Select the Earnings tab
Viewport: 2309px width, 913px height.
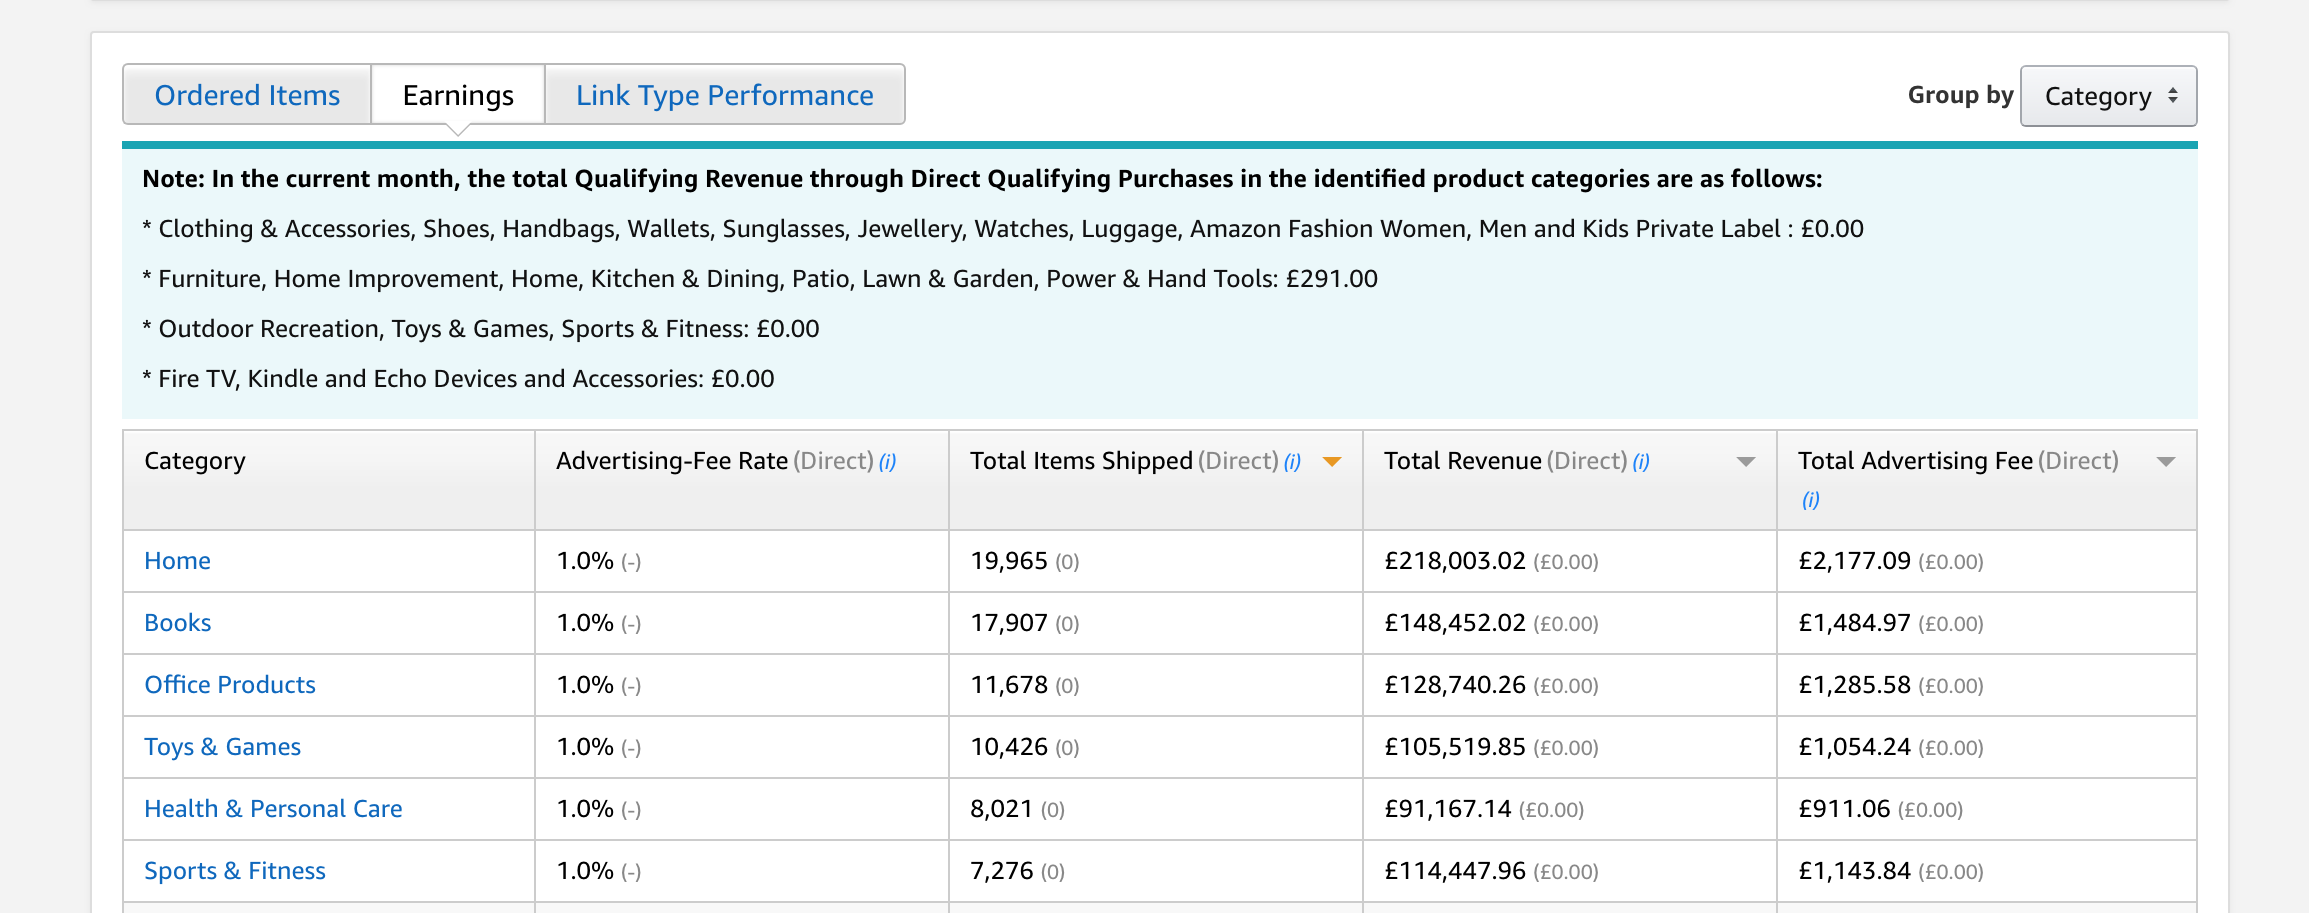tap(458, 95)
